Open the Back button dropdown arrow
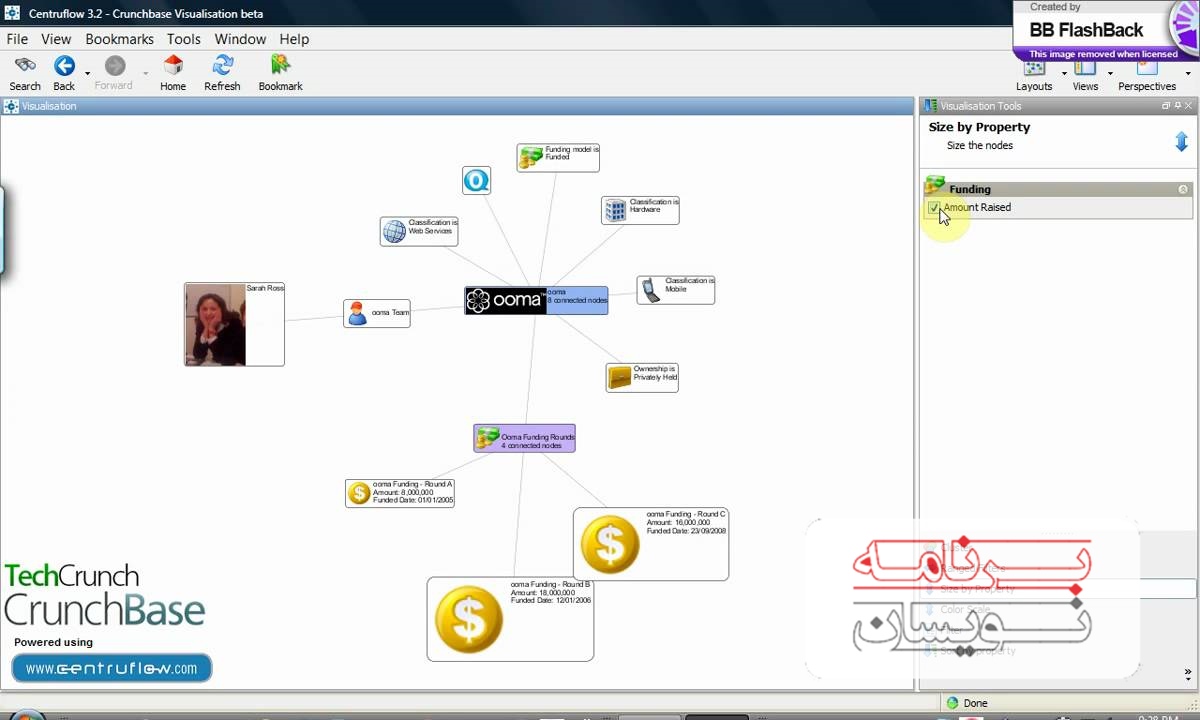This screenshot has width=1200, height=720. (x=87, y=73)
